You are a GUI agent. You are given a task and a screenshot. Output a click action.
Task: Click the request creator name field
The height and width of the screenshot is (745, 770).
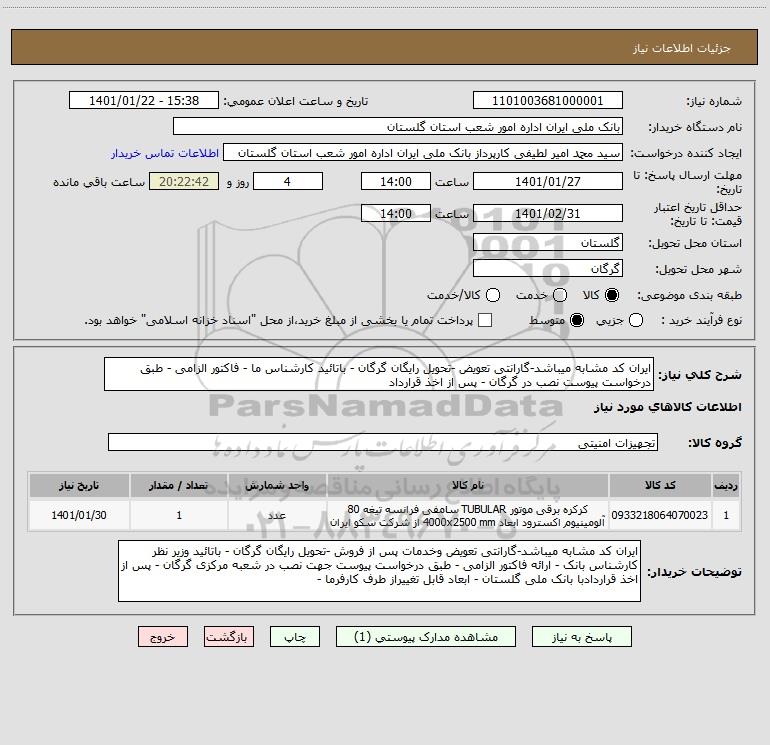[x=423, y=153]
